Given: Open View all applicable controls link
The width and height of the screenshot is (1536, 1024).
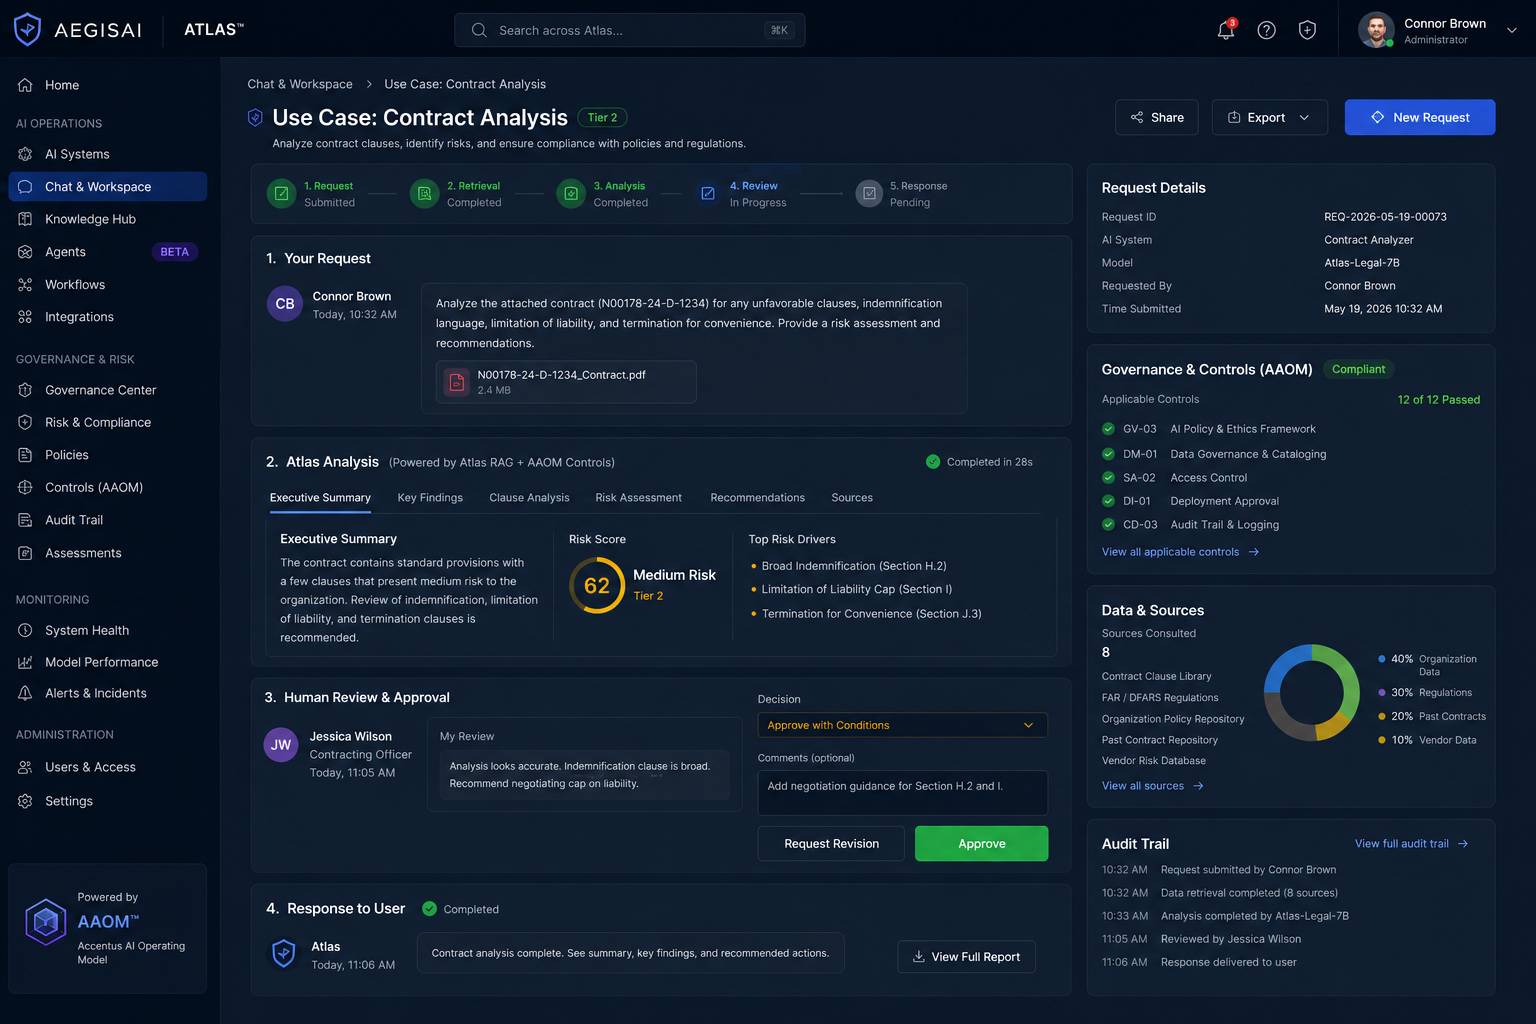Looking at the screenshot, I should (1180, 552).
